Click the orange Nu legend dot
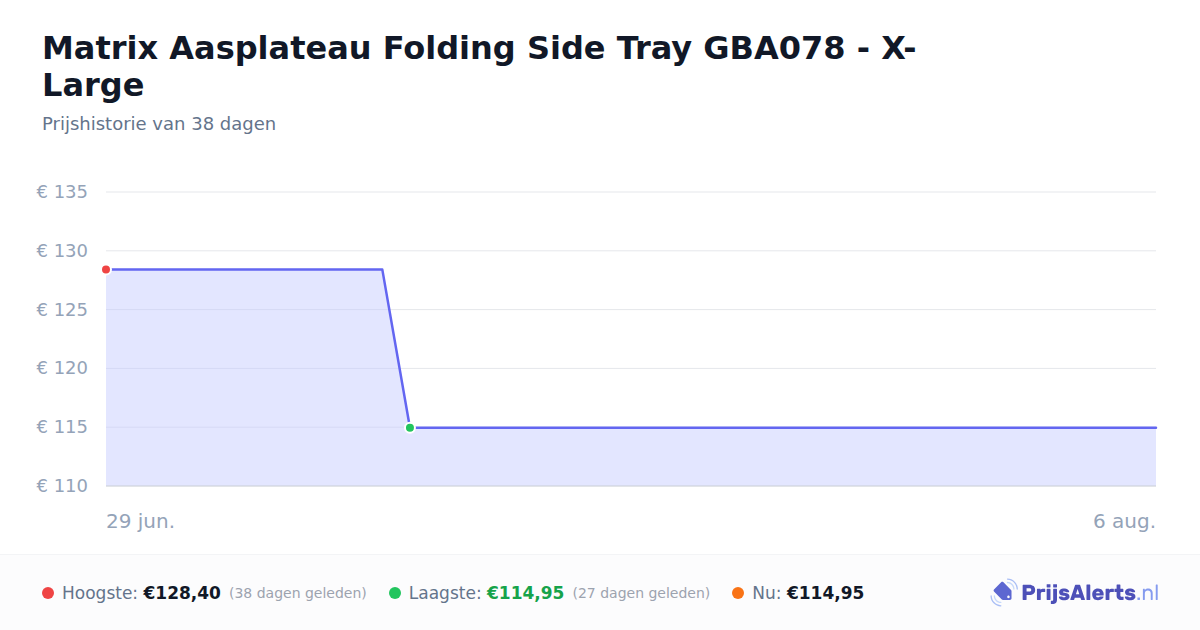This screenshot has width=1200, height=630. 738,593
